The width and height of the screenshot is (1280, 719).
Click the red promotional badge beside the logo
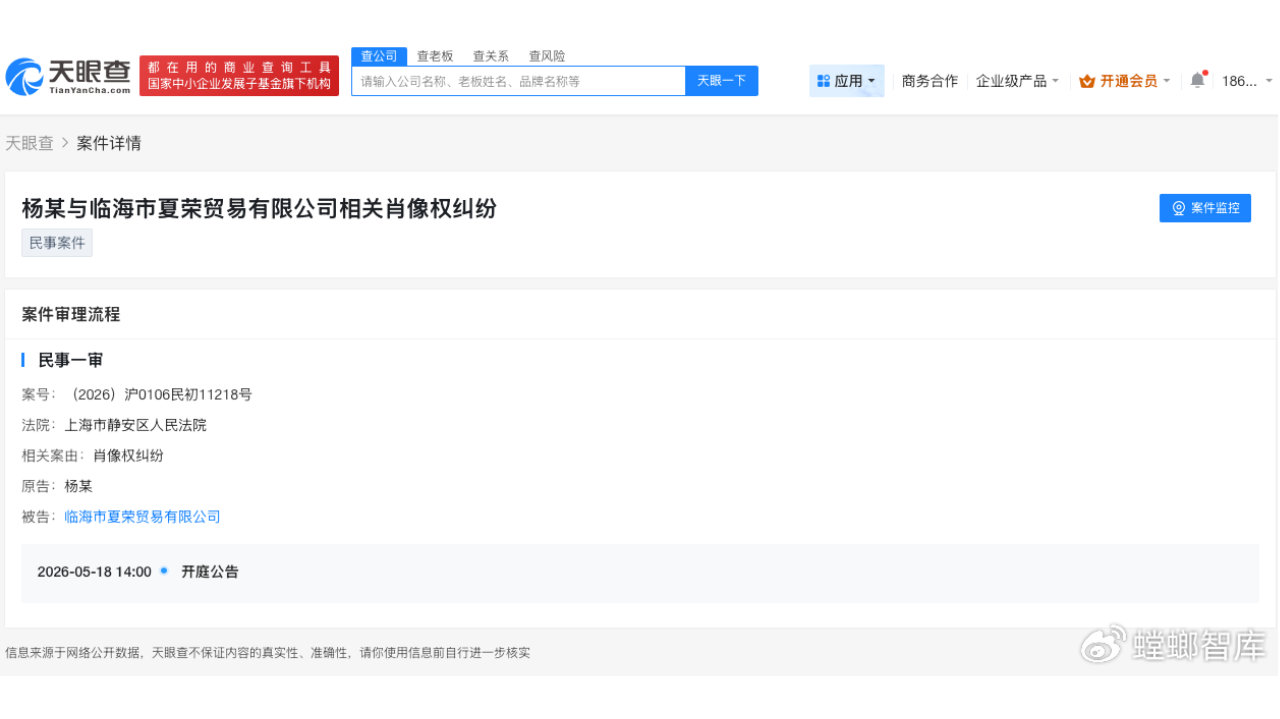(x=238, y=74)
